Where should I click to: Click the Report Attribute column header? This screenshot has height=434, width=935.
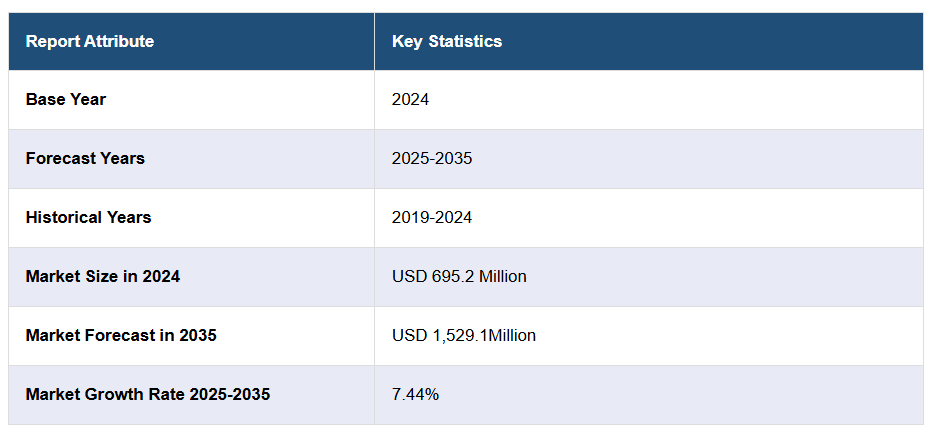click(90, 41)
